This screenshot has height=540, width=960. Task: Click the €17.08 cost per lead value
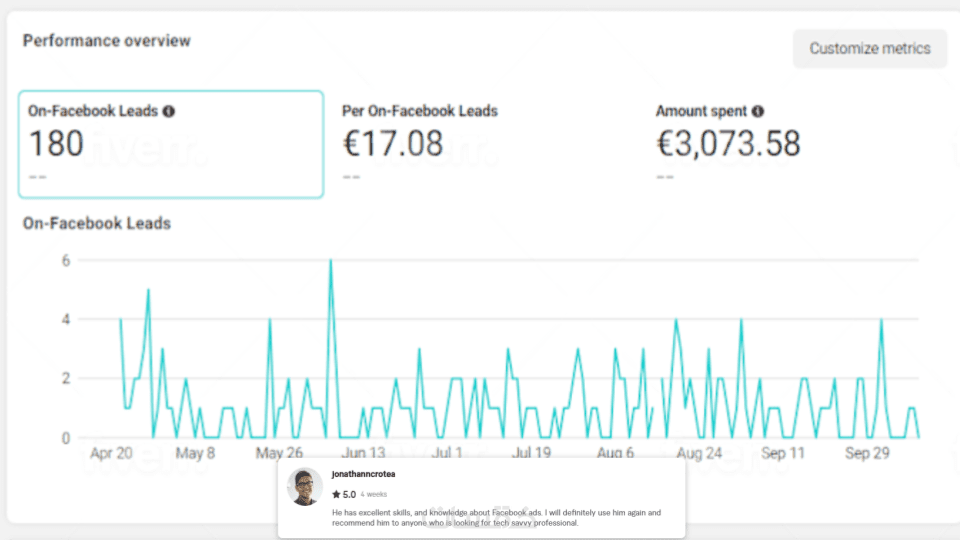[393, 144]
